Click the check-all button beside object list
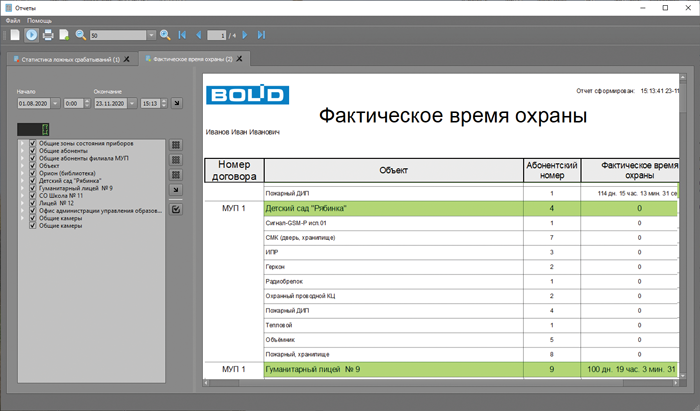Image resolution: width=700 pixels, height=411 pixels. 176,210
